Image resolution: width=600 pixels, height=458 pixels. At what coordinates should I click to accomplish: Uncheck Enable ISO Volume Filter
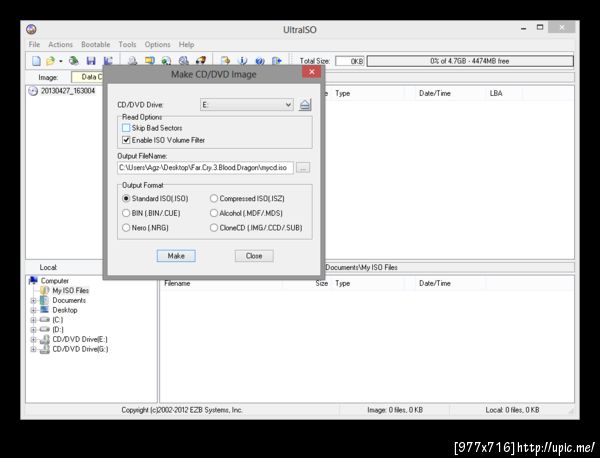click(126, 140)
